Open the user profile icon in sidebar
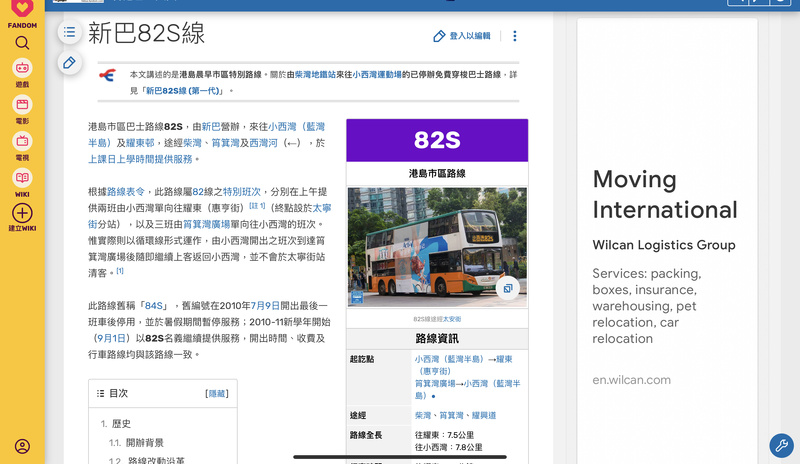Image resolution: width=800 pixels, height=464 pixels. click(x=22, y=447)
